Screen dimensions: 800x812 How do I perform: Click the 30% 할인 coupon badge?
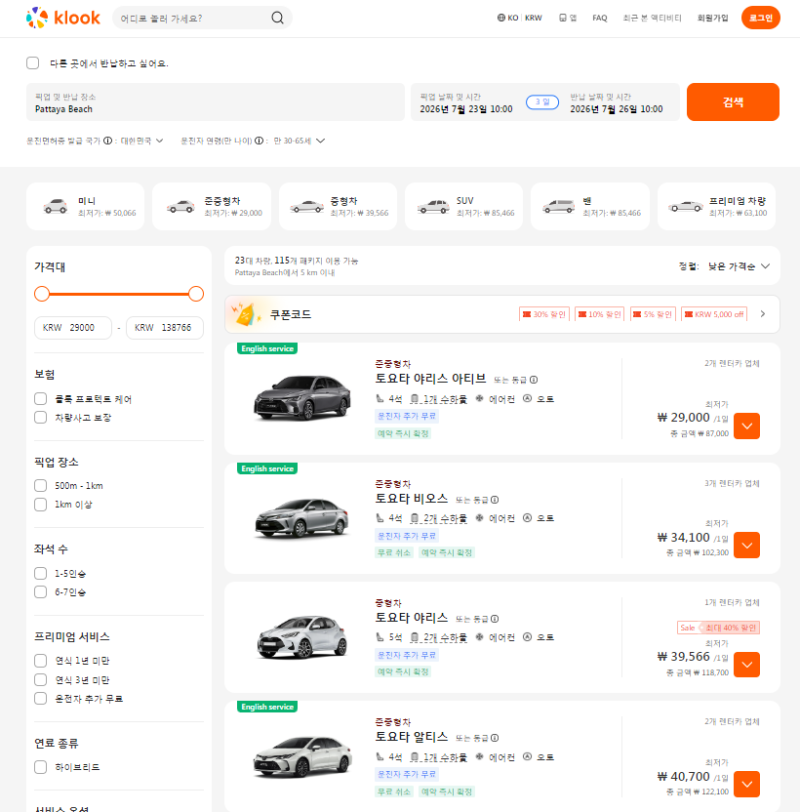pyautogui.click(x=544, y=314)
